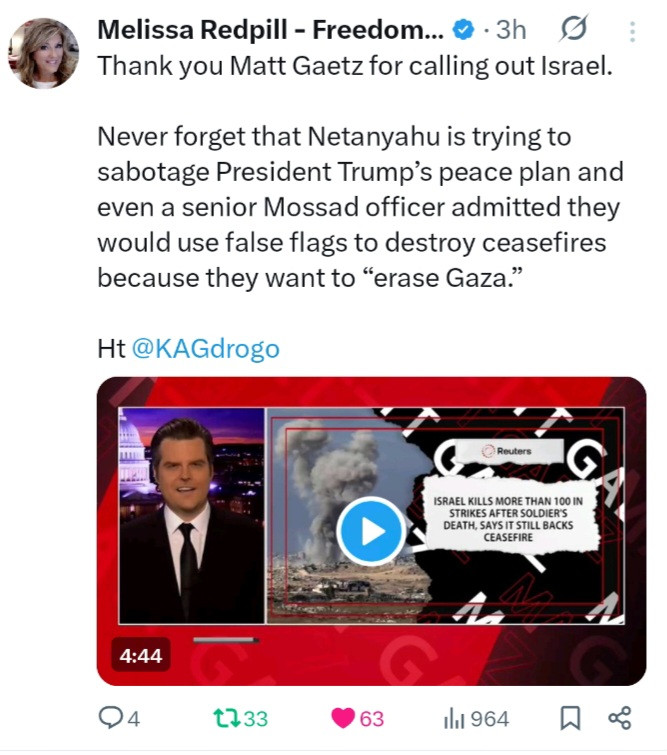Play the Matt Gaetz video
This screenshot has height=755, width=667.
click(x=370, y=531)
